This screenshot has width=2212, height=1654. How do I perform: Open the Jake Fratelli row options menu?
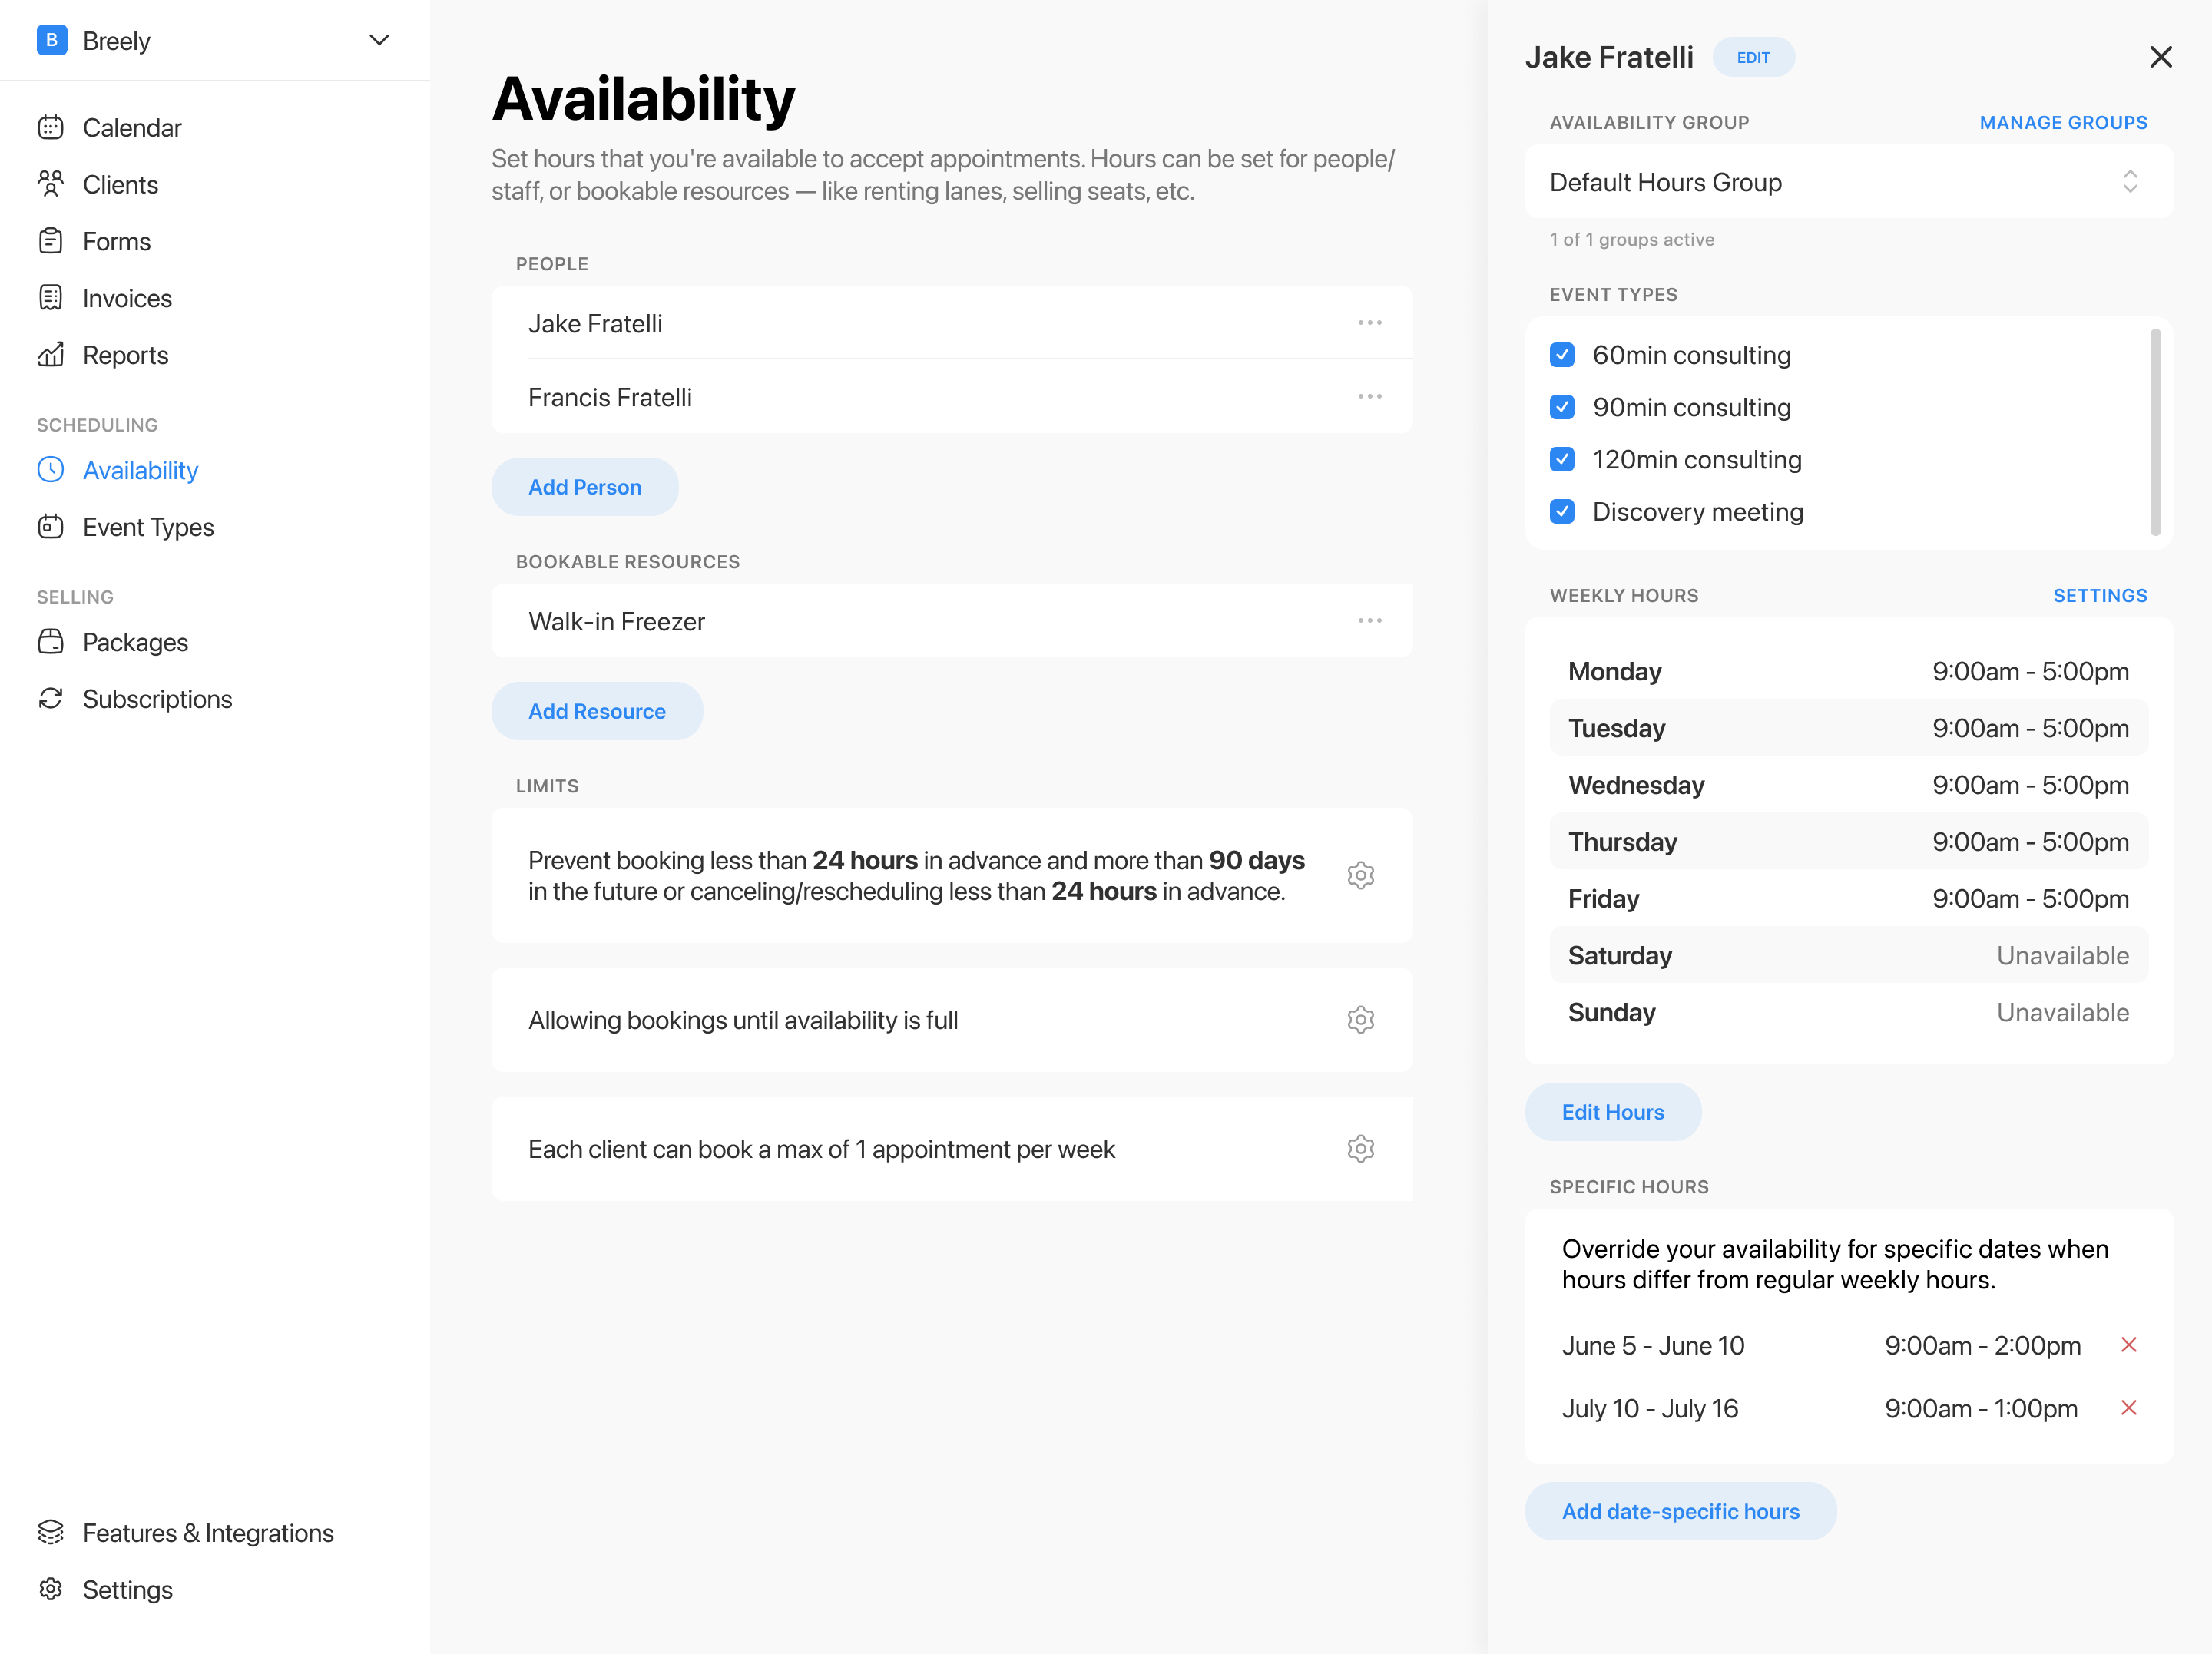1370,322
